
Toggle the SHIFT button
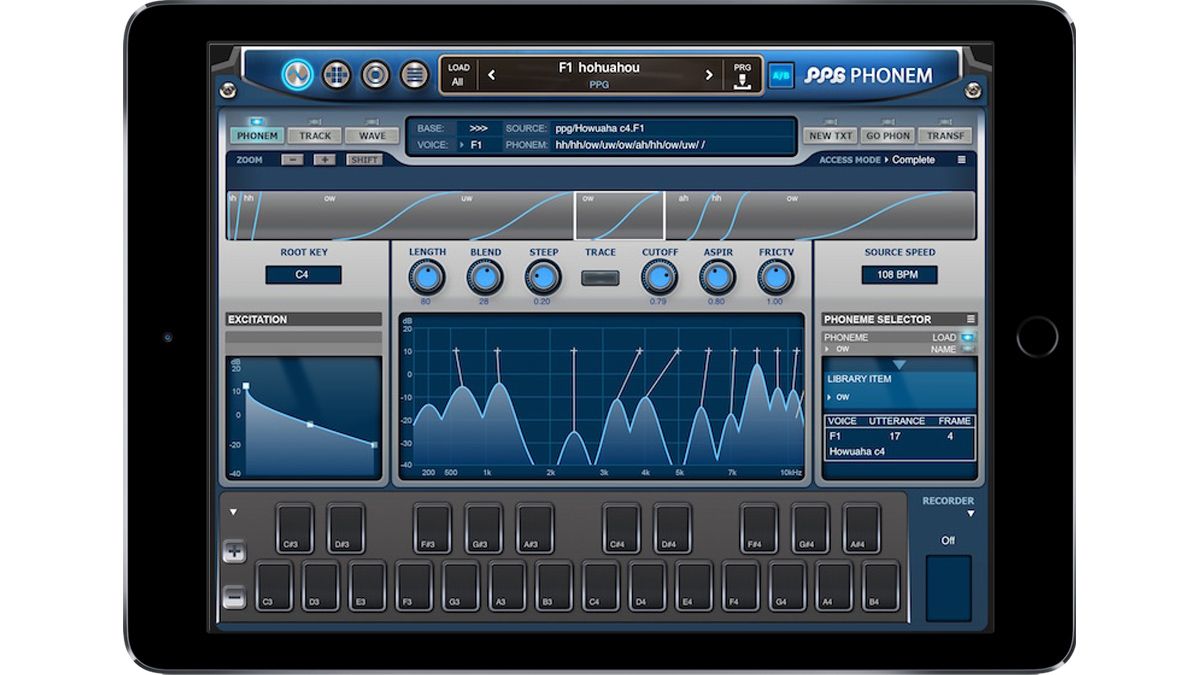(x=364, y=160)
